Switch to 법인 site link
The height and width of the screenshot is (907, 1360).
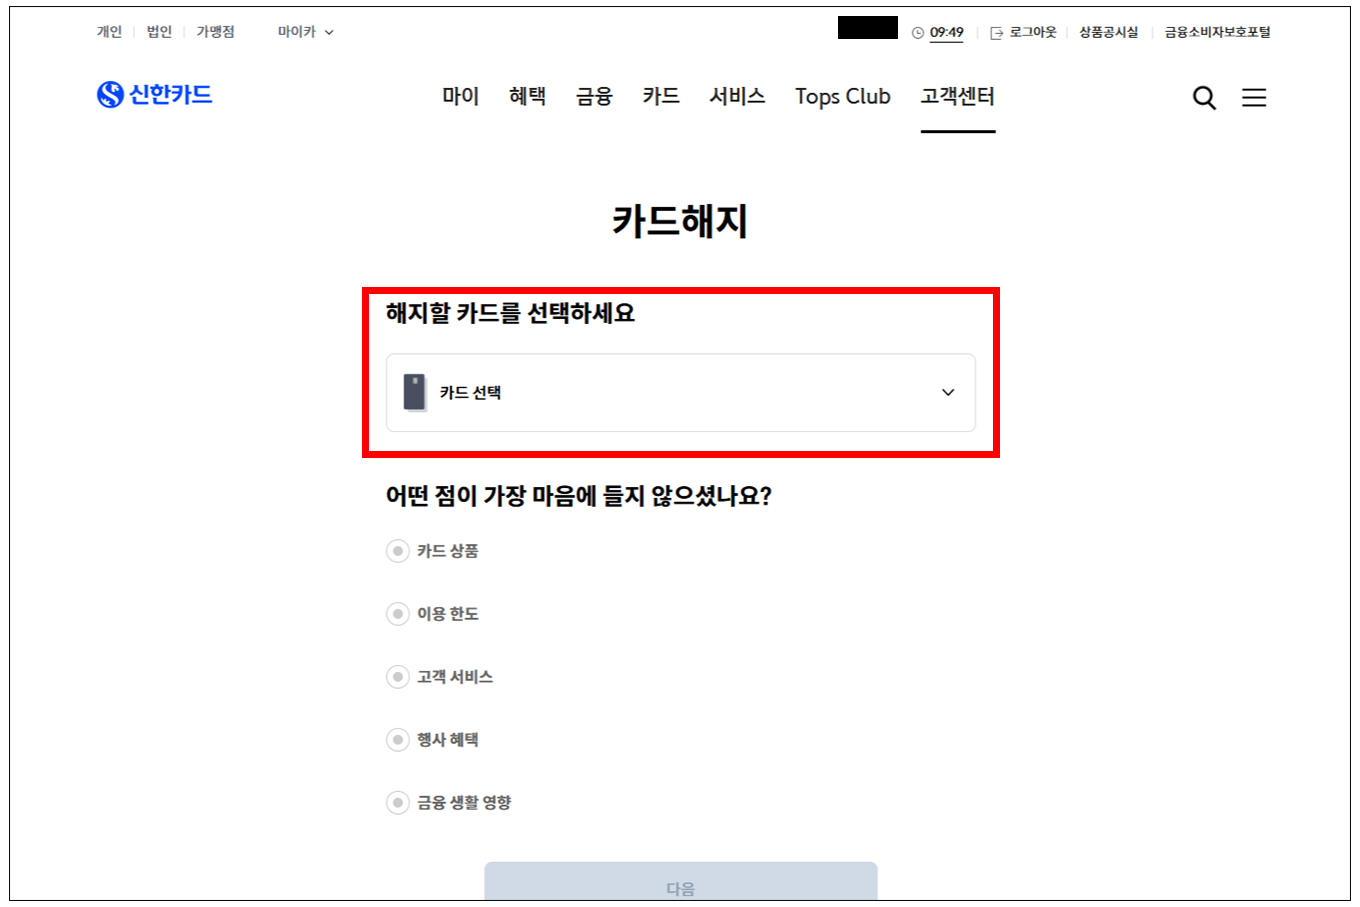click(x=159, y=32)
